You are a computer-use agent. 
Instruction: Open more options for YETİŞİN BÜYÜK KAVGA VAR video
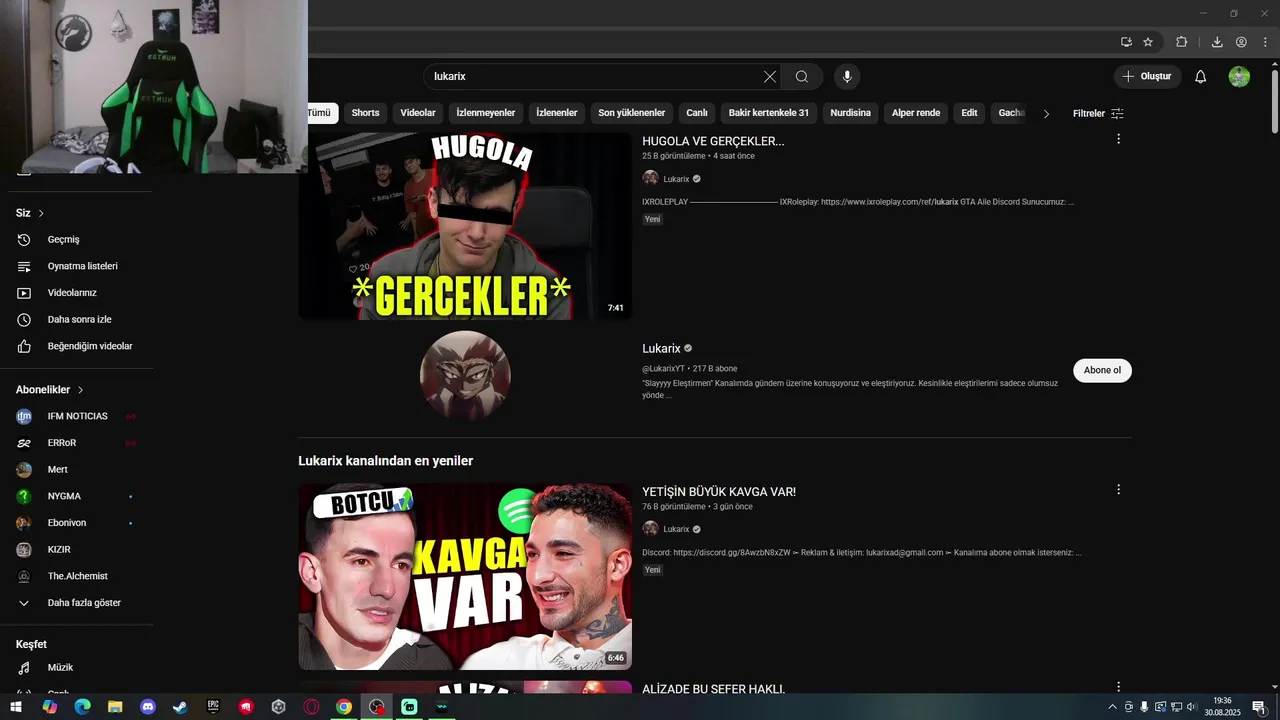(1118, 490)
